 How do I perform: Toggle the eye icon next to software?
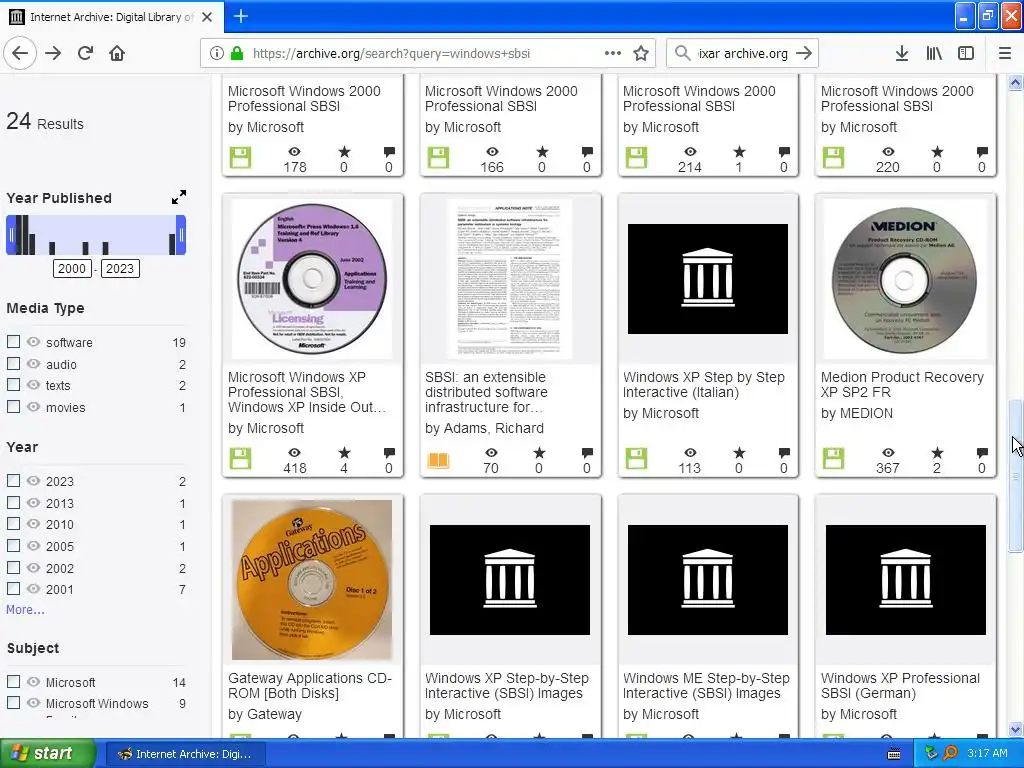(33, 342)
